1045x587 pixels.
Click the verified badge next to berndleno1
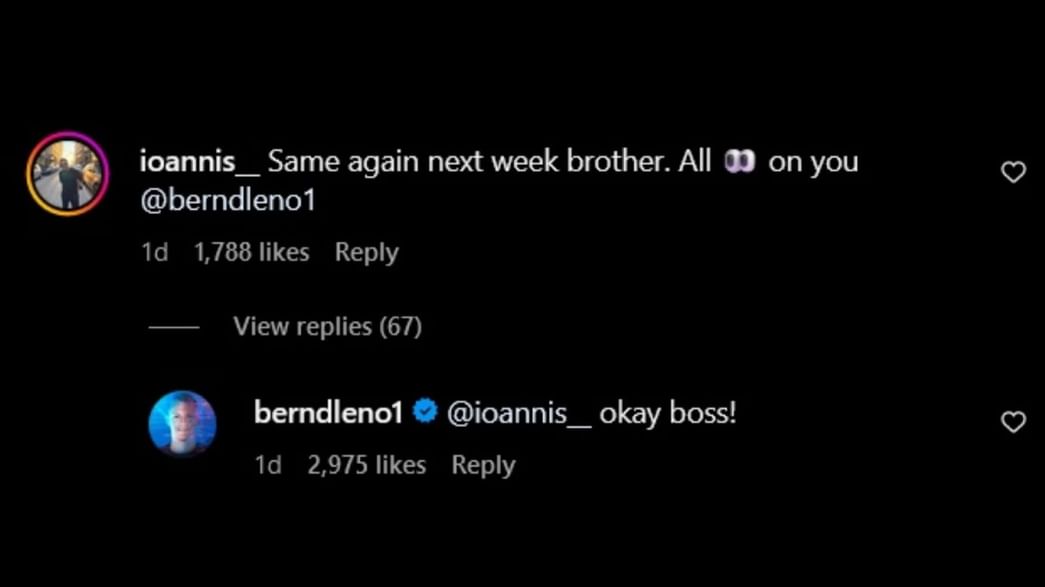[426, 410]
